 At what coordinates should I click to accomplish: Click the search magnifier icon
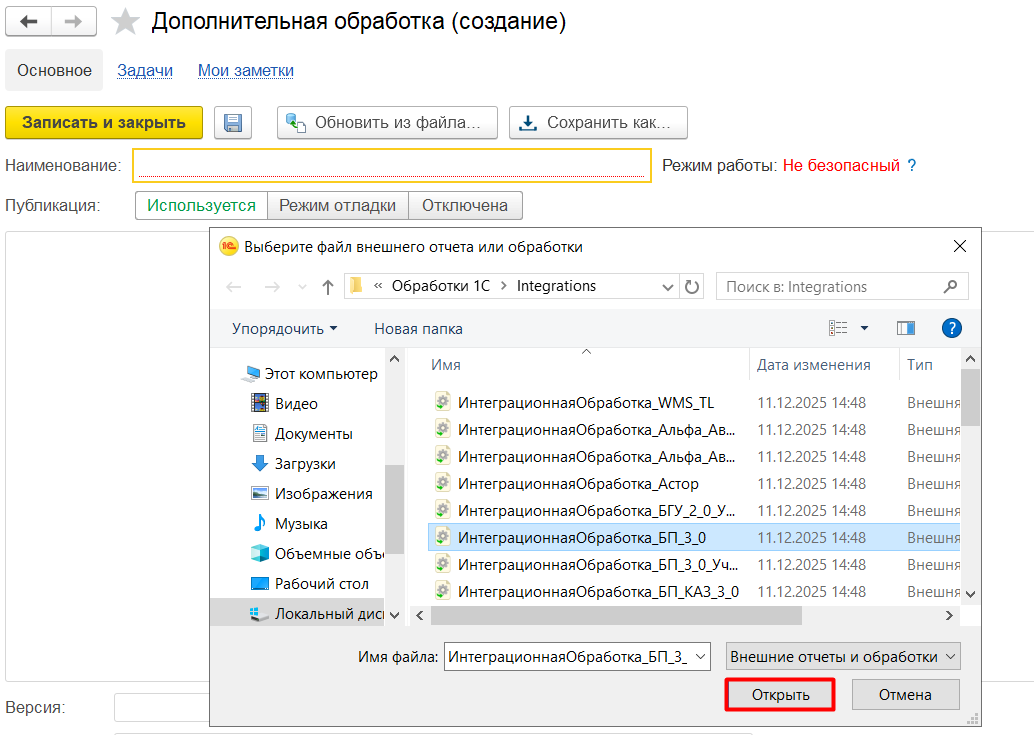point(950,286)
